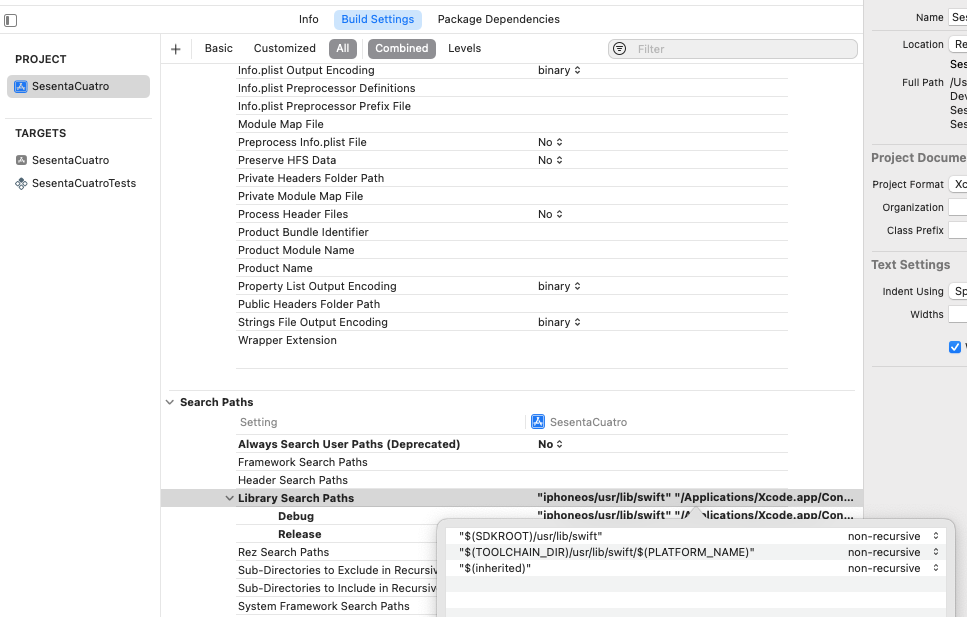This screenshot has height=617, width=967.
Task: Focus the Filter search field
Action: point(733,49)
